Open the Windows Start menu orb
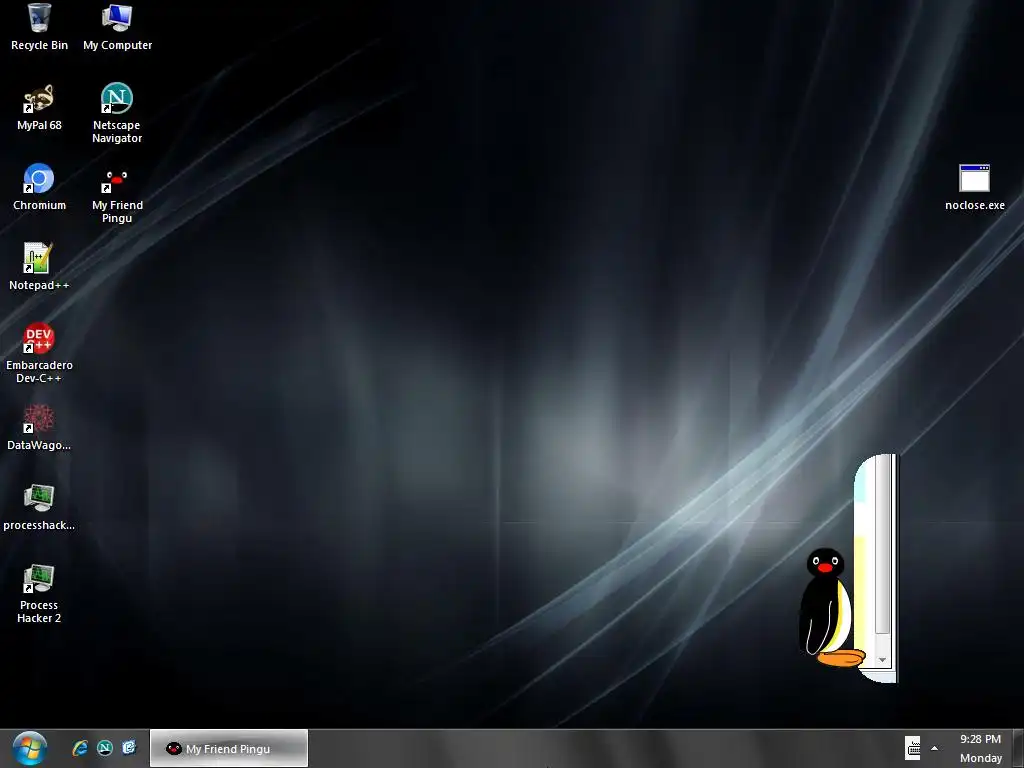1024x768 pixels. pyautogui.click(x=29, y=748)
